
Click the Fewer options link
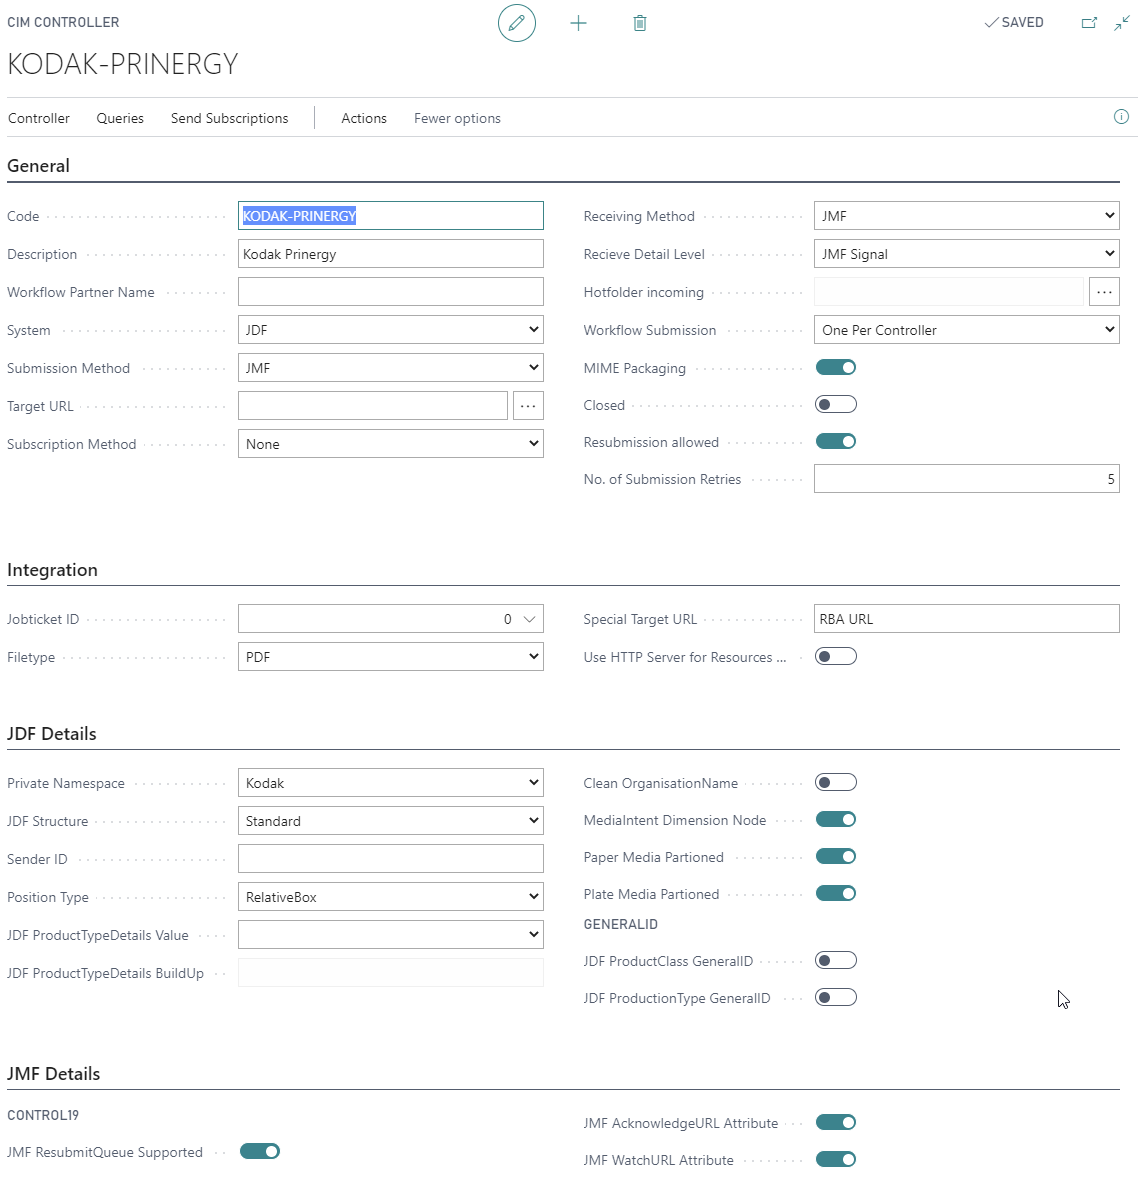pos(457,118)
